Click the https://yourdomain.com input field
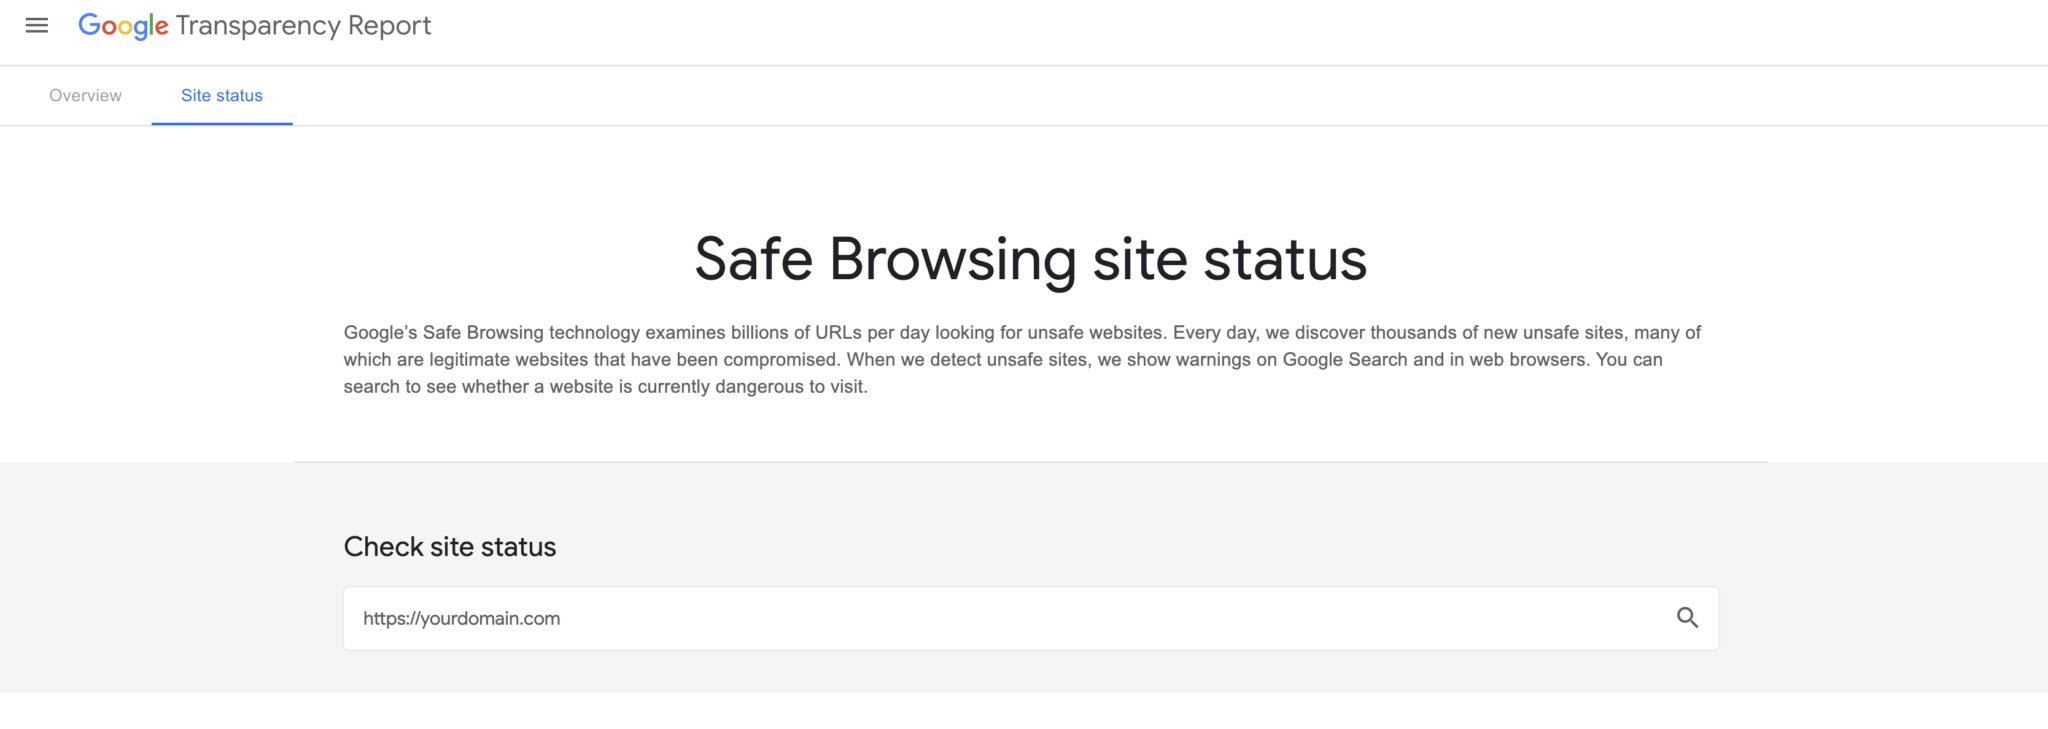Image resolution: width=2048 pixels, height=729 pixels. click(900, 618)
